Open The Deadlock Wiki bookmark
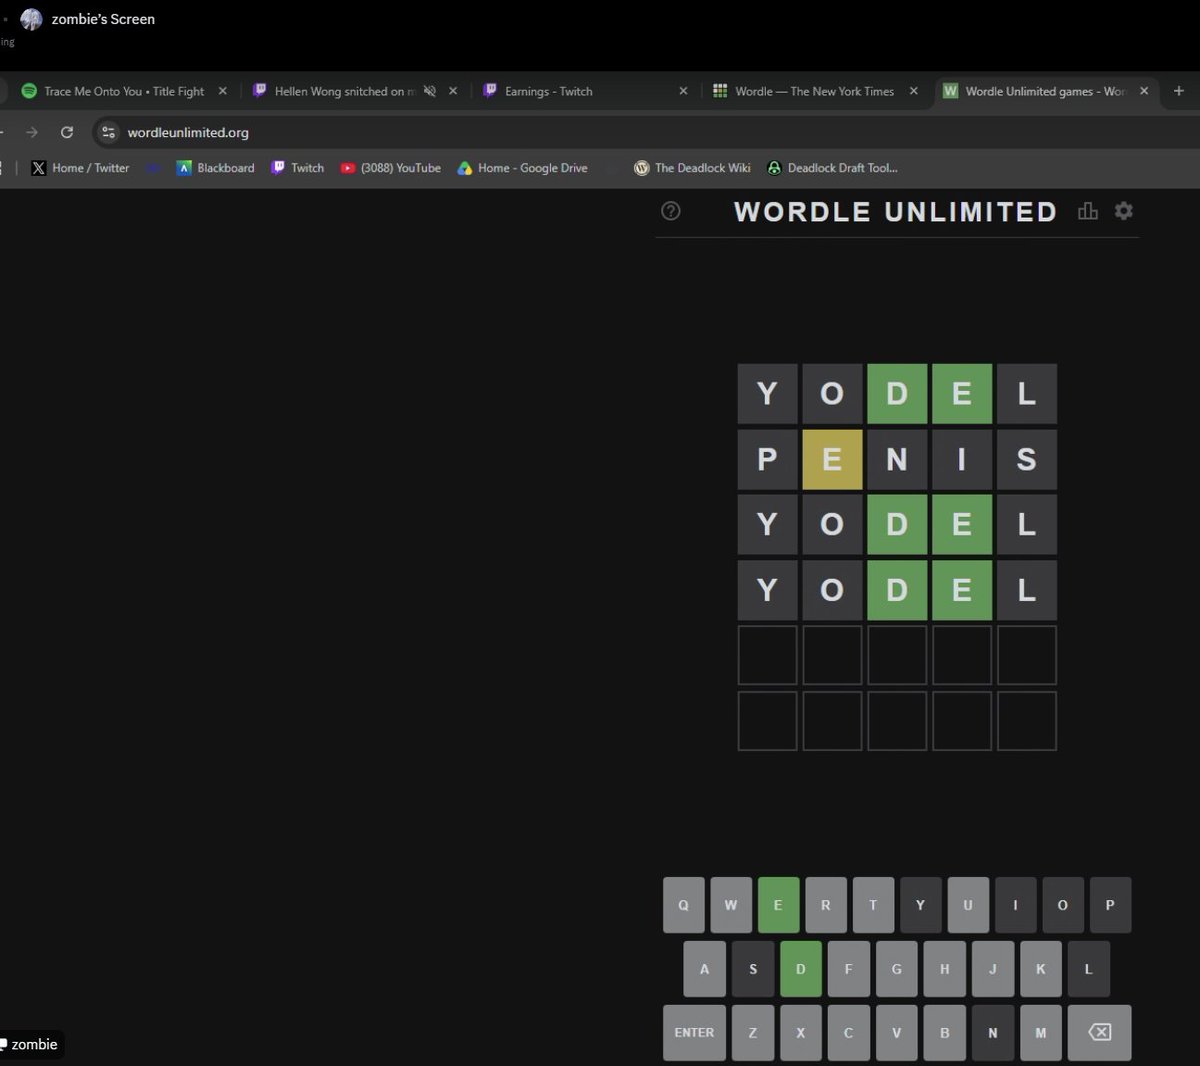Image resolution: width=1200 pixels, height=1066 pixels. (692, 168)
